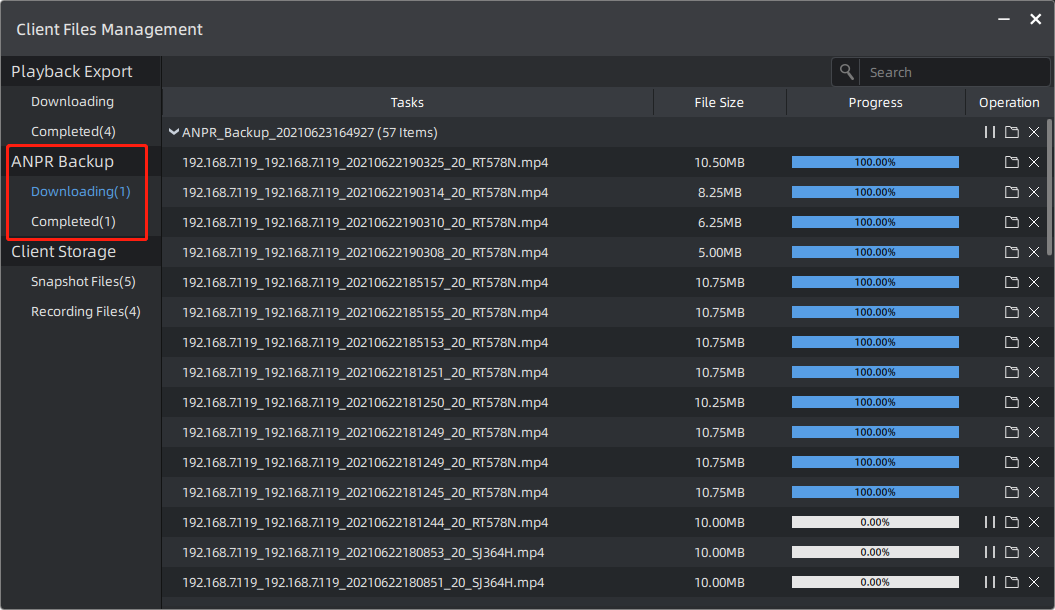
Task: Open Completed(1) under ANPR Backup
Action: coord(73,221)
